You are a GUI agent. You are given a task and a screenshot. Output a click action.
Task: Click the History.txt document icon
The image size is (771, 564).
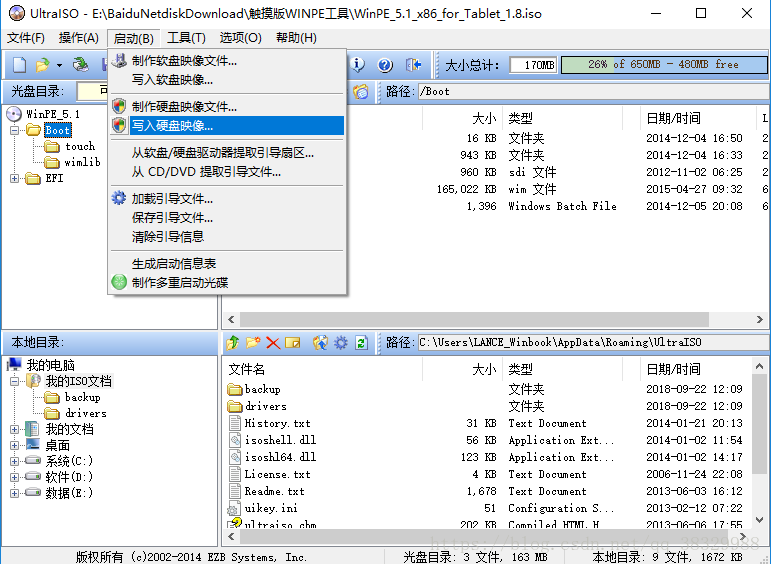pyautogui.click(x=235, y=423)
